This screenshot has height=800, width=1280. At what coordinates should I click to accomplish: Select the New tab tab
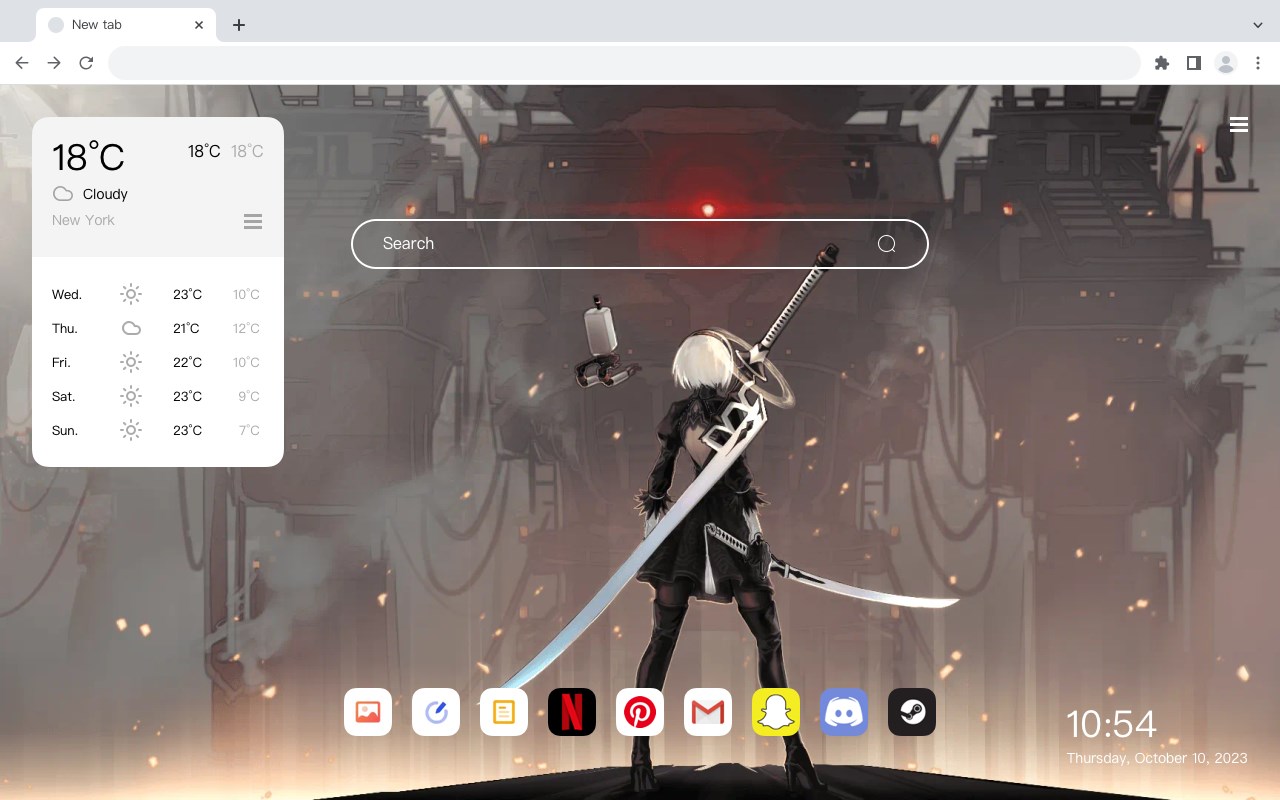(126, 25)
